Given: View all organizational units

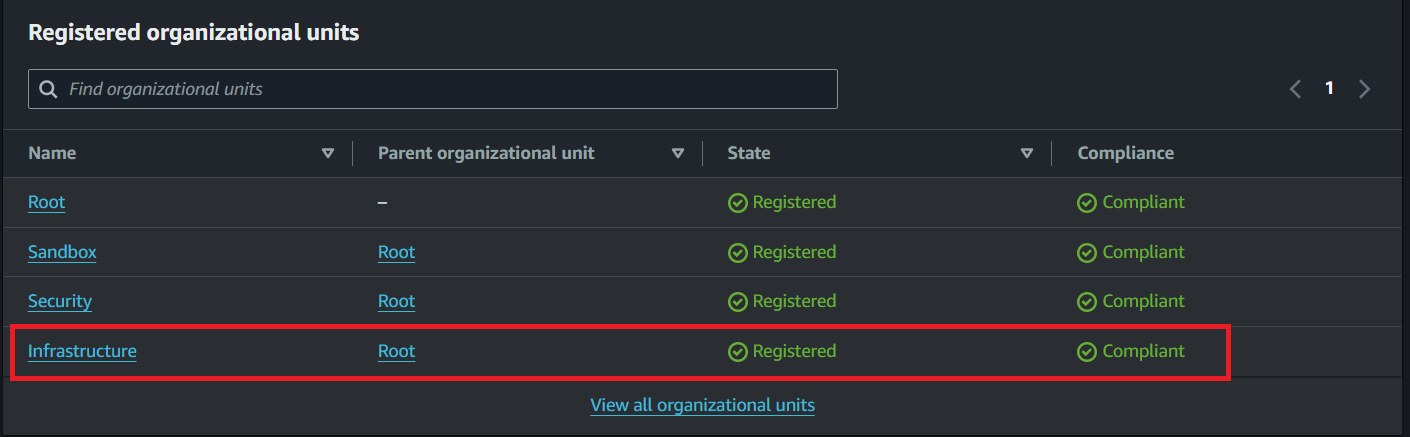Looking at the screenshot, I should pyautogui.click(x=703, y=405).
